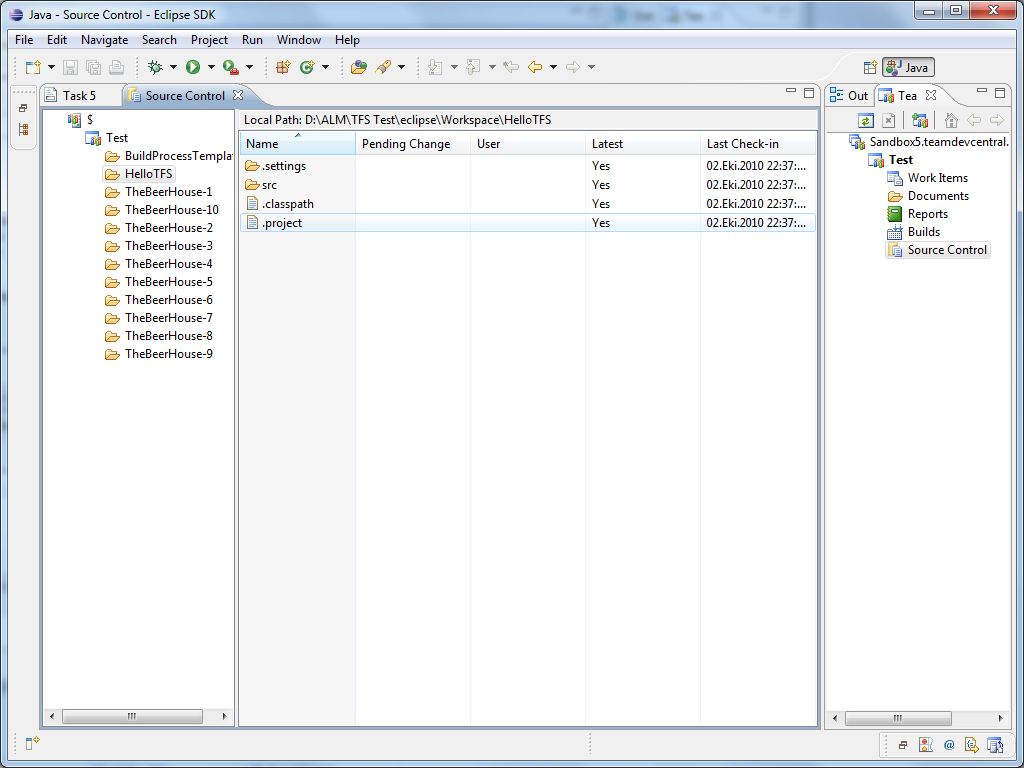Open the Run dropdown arrow
The width and height of the screenshot is (1024, 768).
(211, 67)
